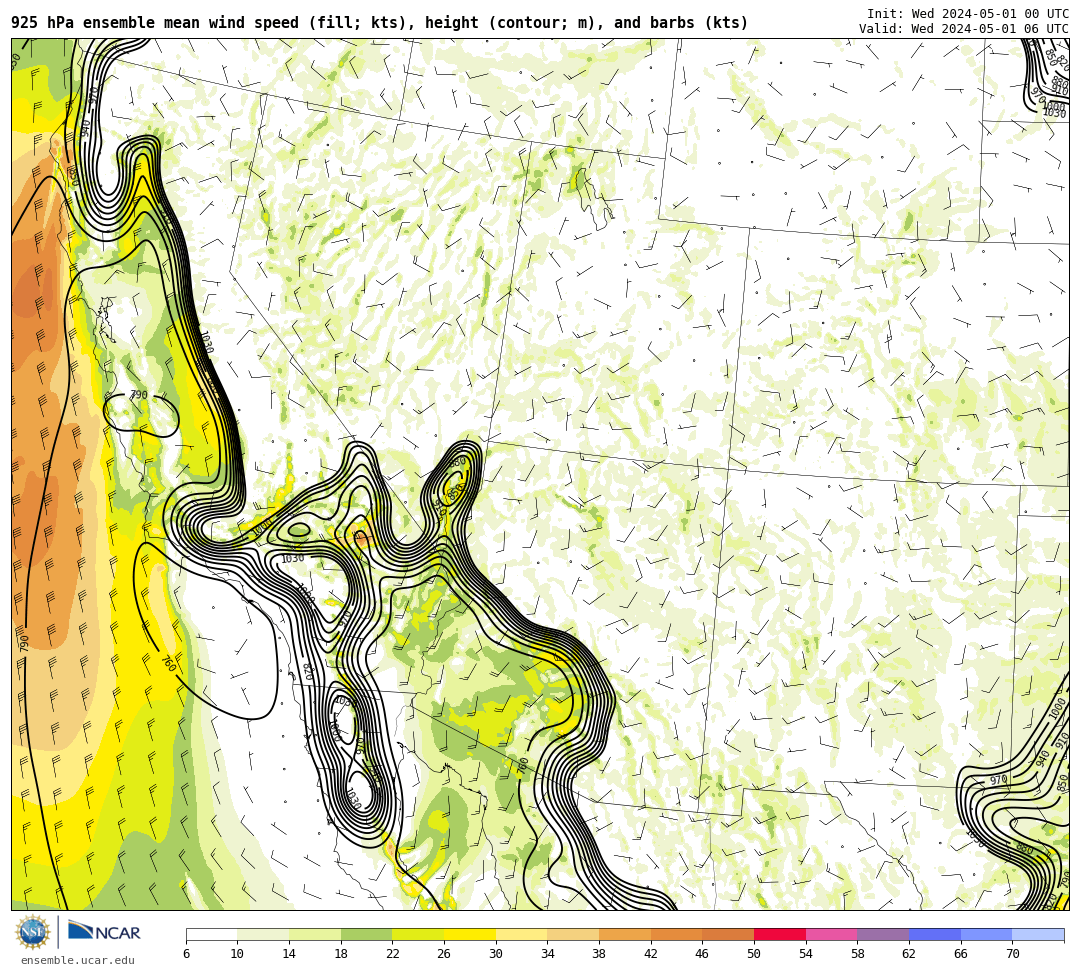Click the colorbar tick label 62
The image size is (1080, 973).
point(909,954)
